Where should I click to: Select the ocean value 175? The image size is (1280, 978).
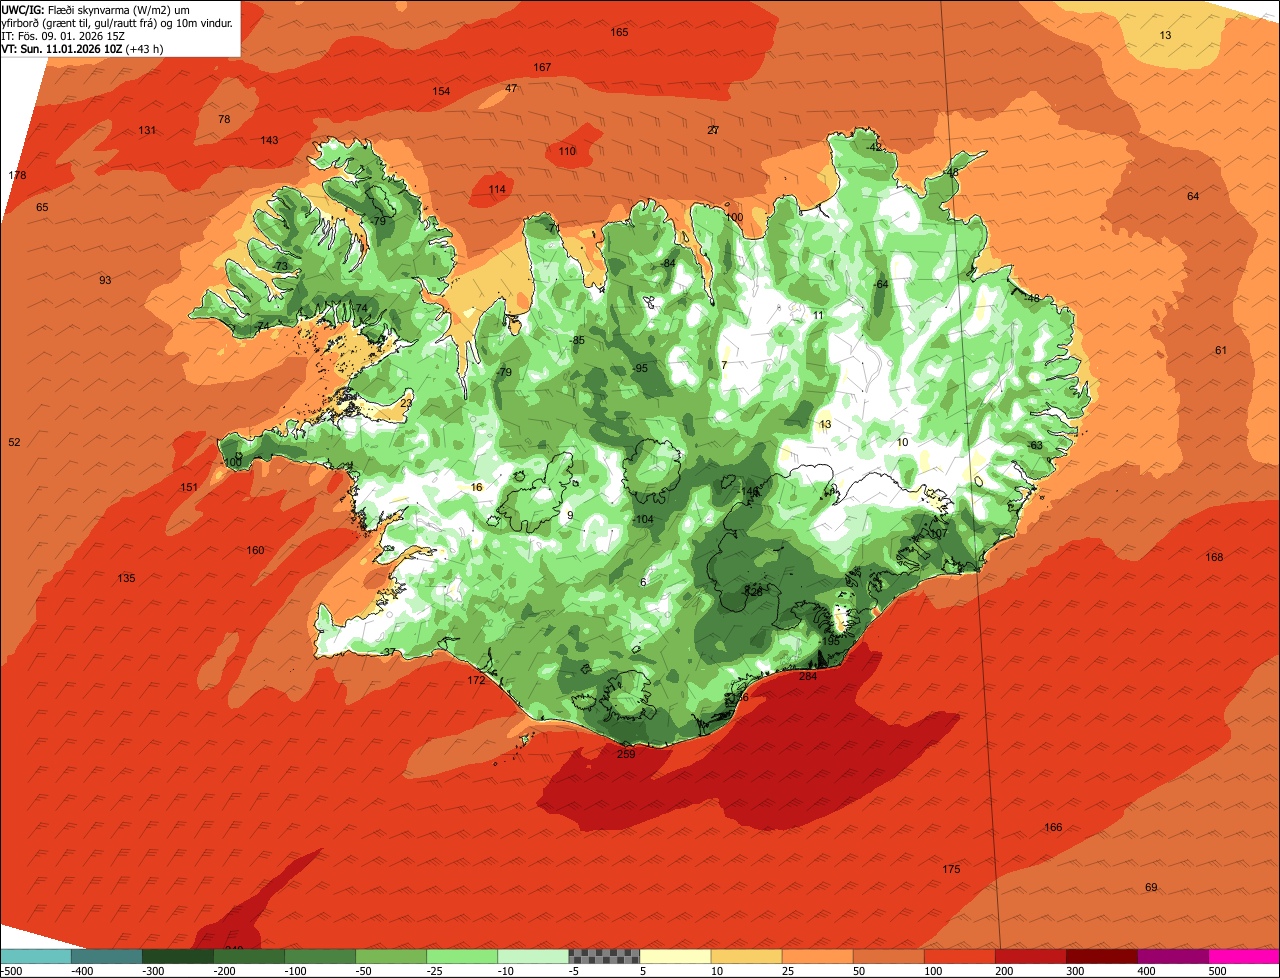[x=951, y=869]
